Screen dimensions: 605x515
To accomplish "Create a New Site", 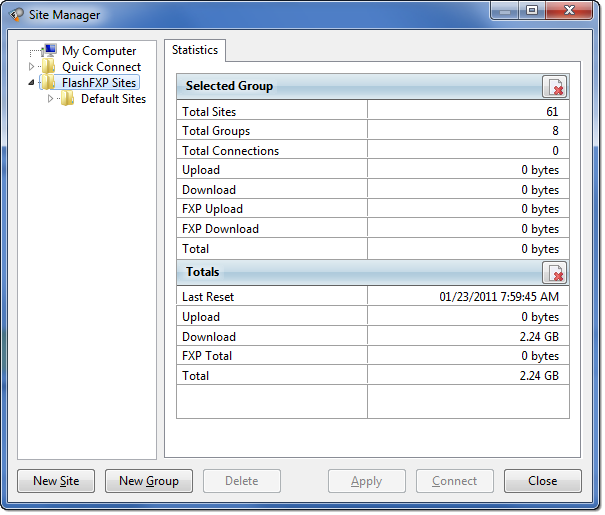I will pyautogui.click(x=56, y=483).
